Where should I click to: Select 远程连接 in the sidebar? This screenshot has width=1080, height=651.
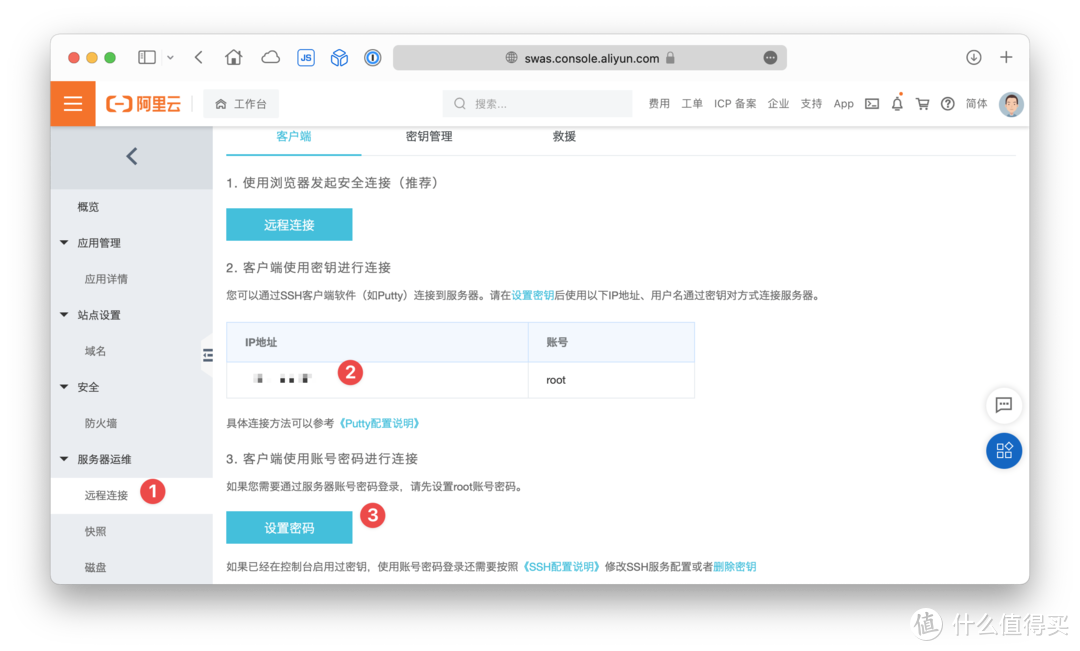pyautogui.click(x=106, y=495)
